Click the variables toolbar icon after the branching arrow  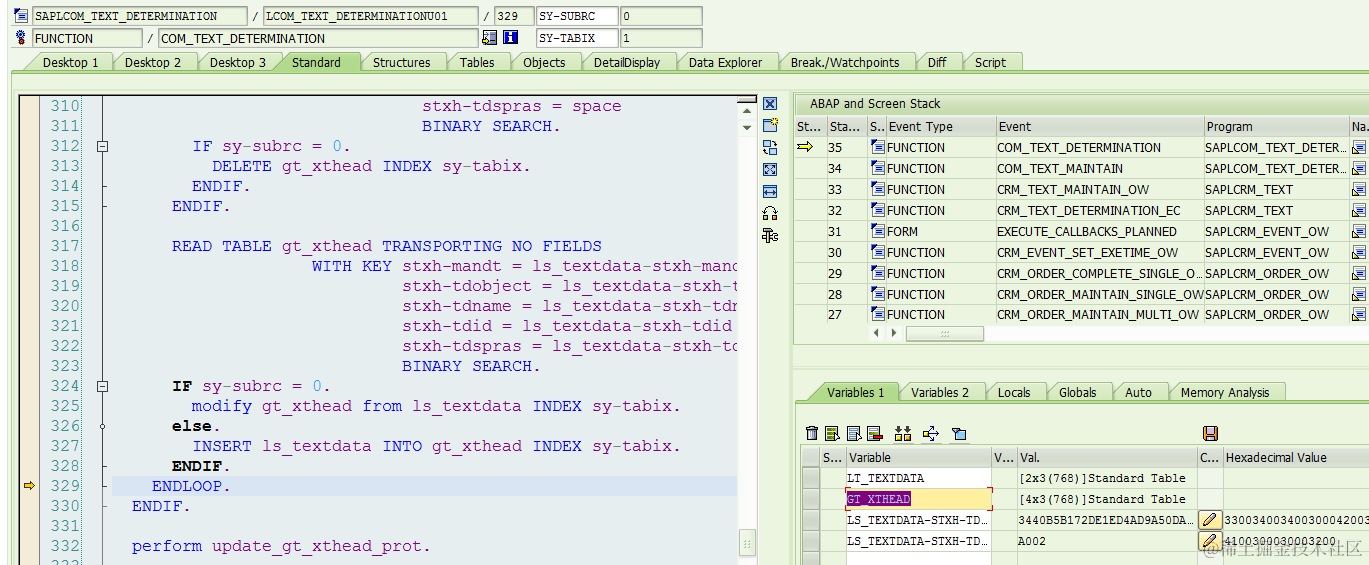(959, 433)
